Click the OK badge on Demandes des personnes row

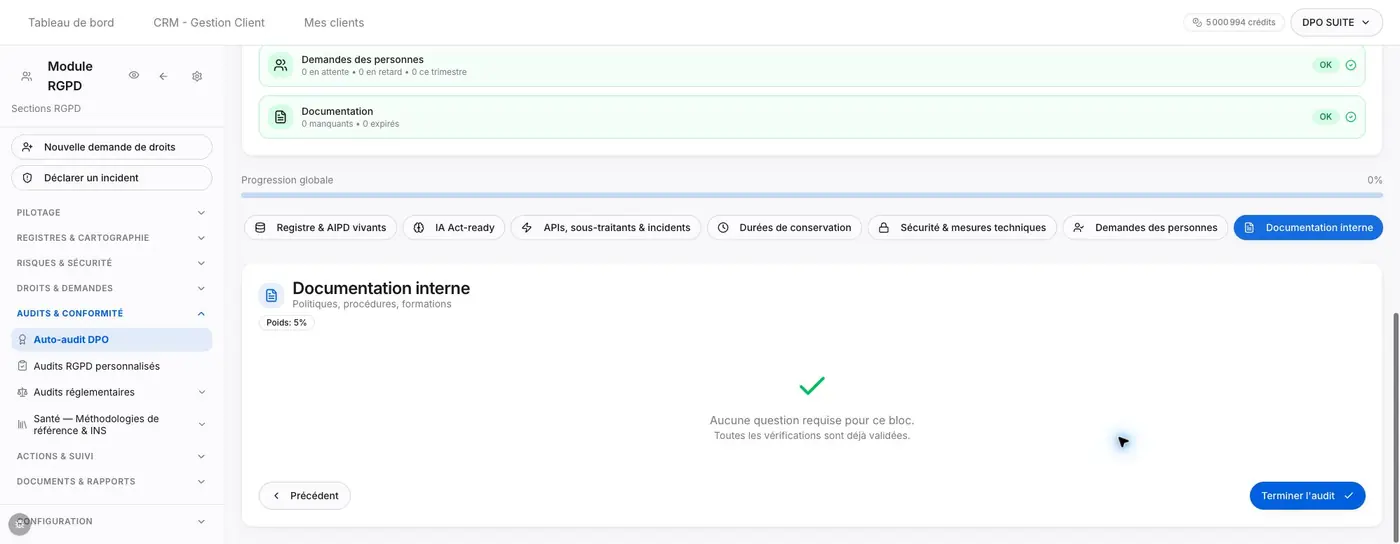click(x=1325, y=65)
